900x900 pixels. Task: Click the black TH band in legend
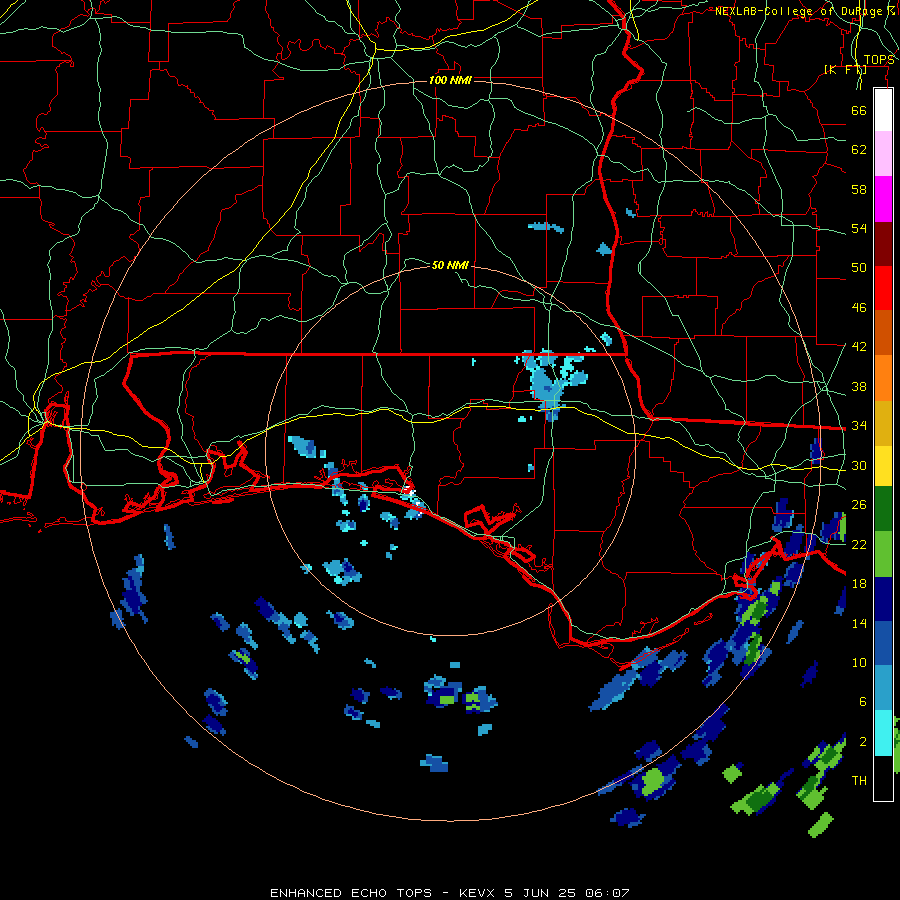pos(883,778)
